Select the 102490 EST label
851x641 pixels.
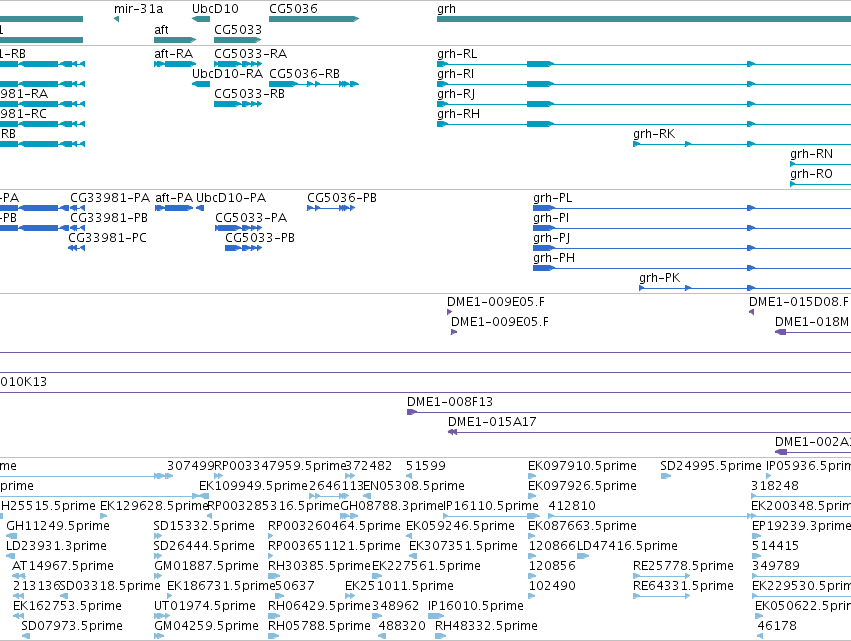pos(552,586)
